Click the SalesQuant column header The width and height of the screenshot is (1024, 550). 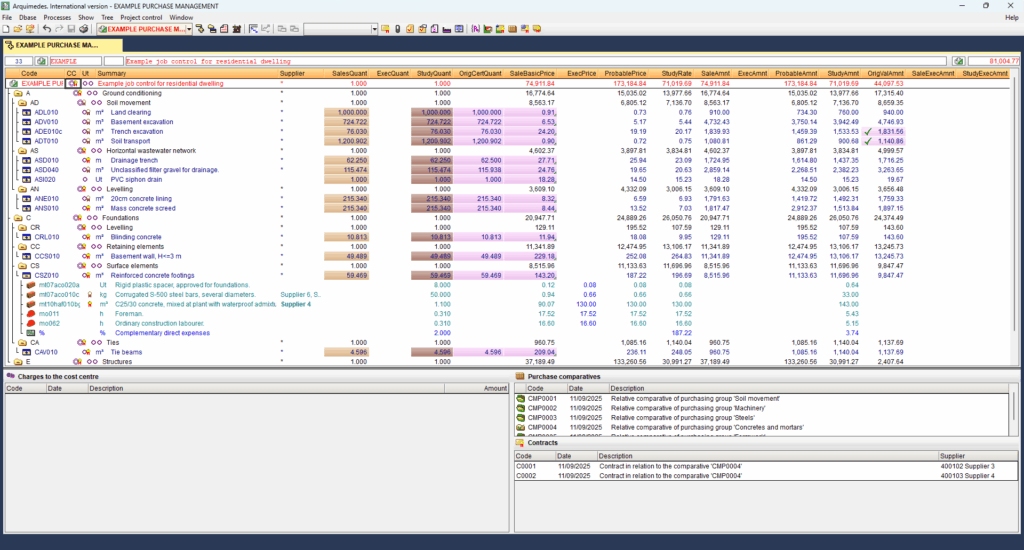point(349,73)
